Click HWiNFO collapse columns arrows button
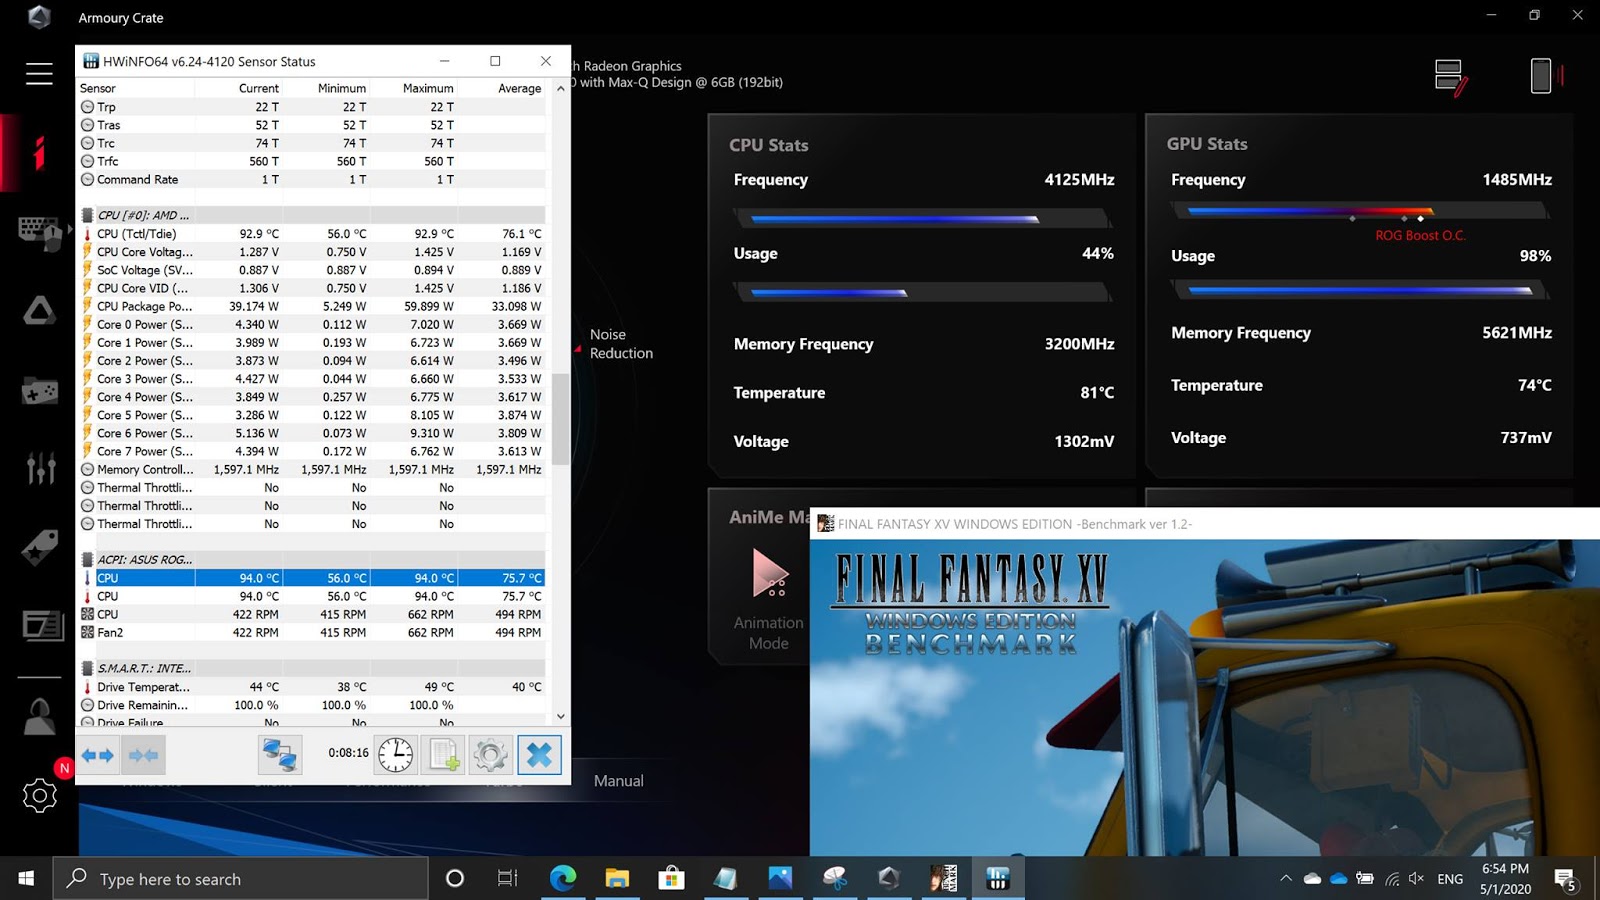Image resolution: width=1600 pixels, height=900 pixels. [x=143, y=755]
